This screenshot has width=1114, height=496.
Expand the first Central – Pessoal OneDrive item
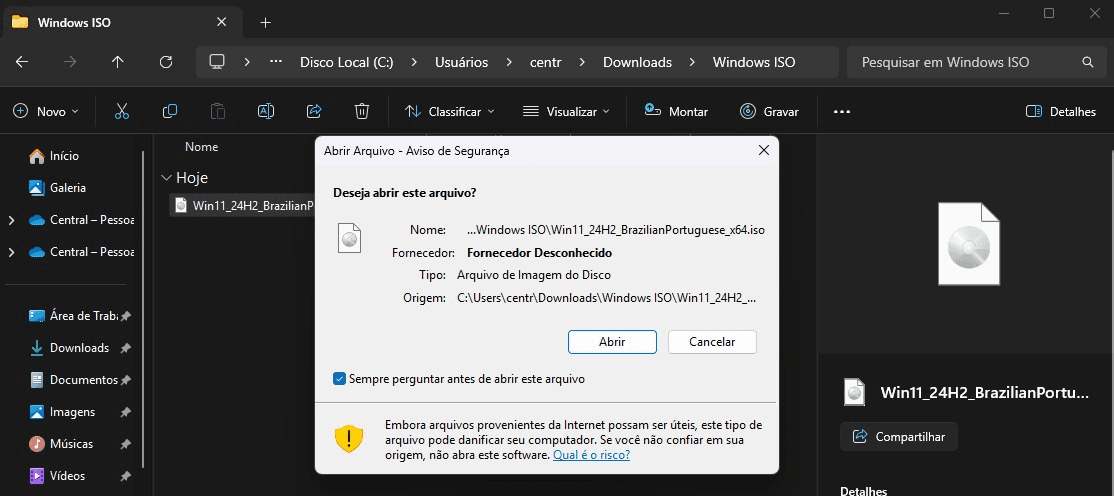point(11,220)
